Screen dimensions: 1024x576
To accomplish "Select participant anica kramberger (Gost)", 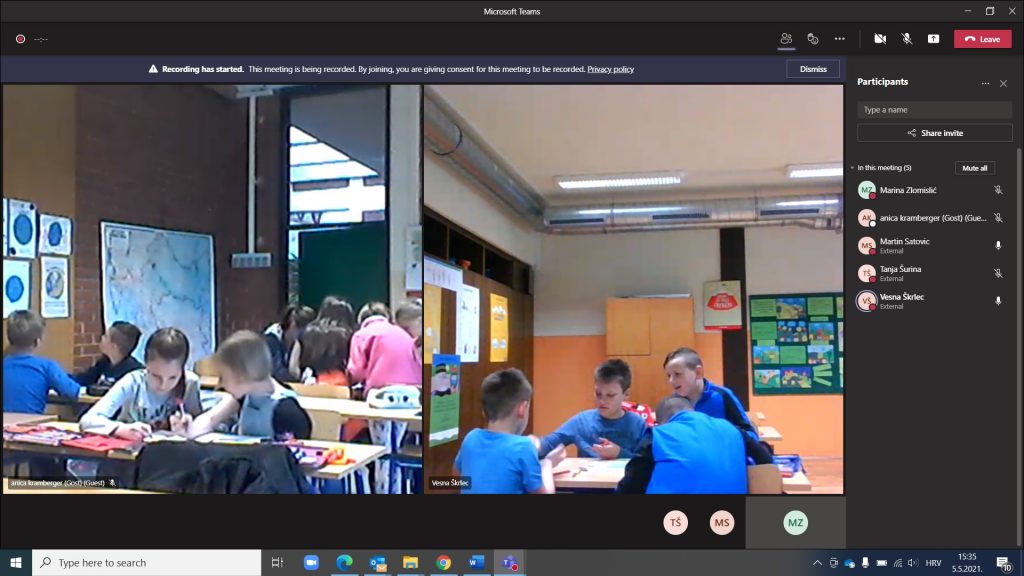I will pyautogui.click(x=930, y=218).
